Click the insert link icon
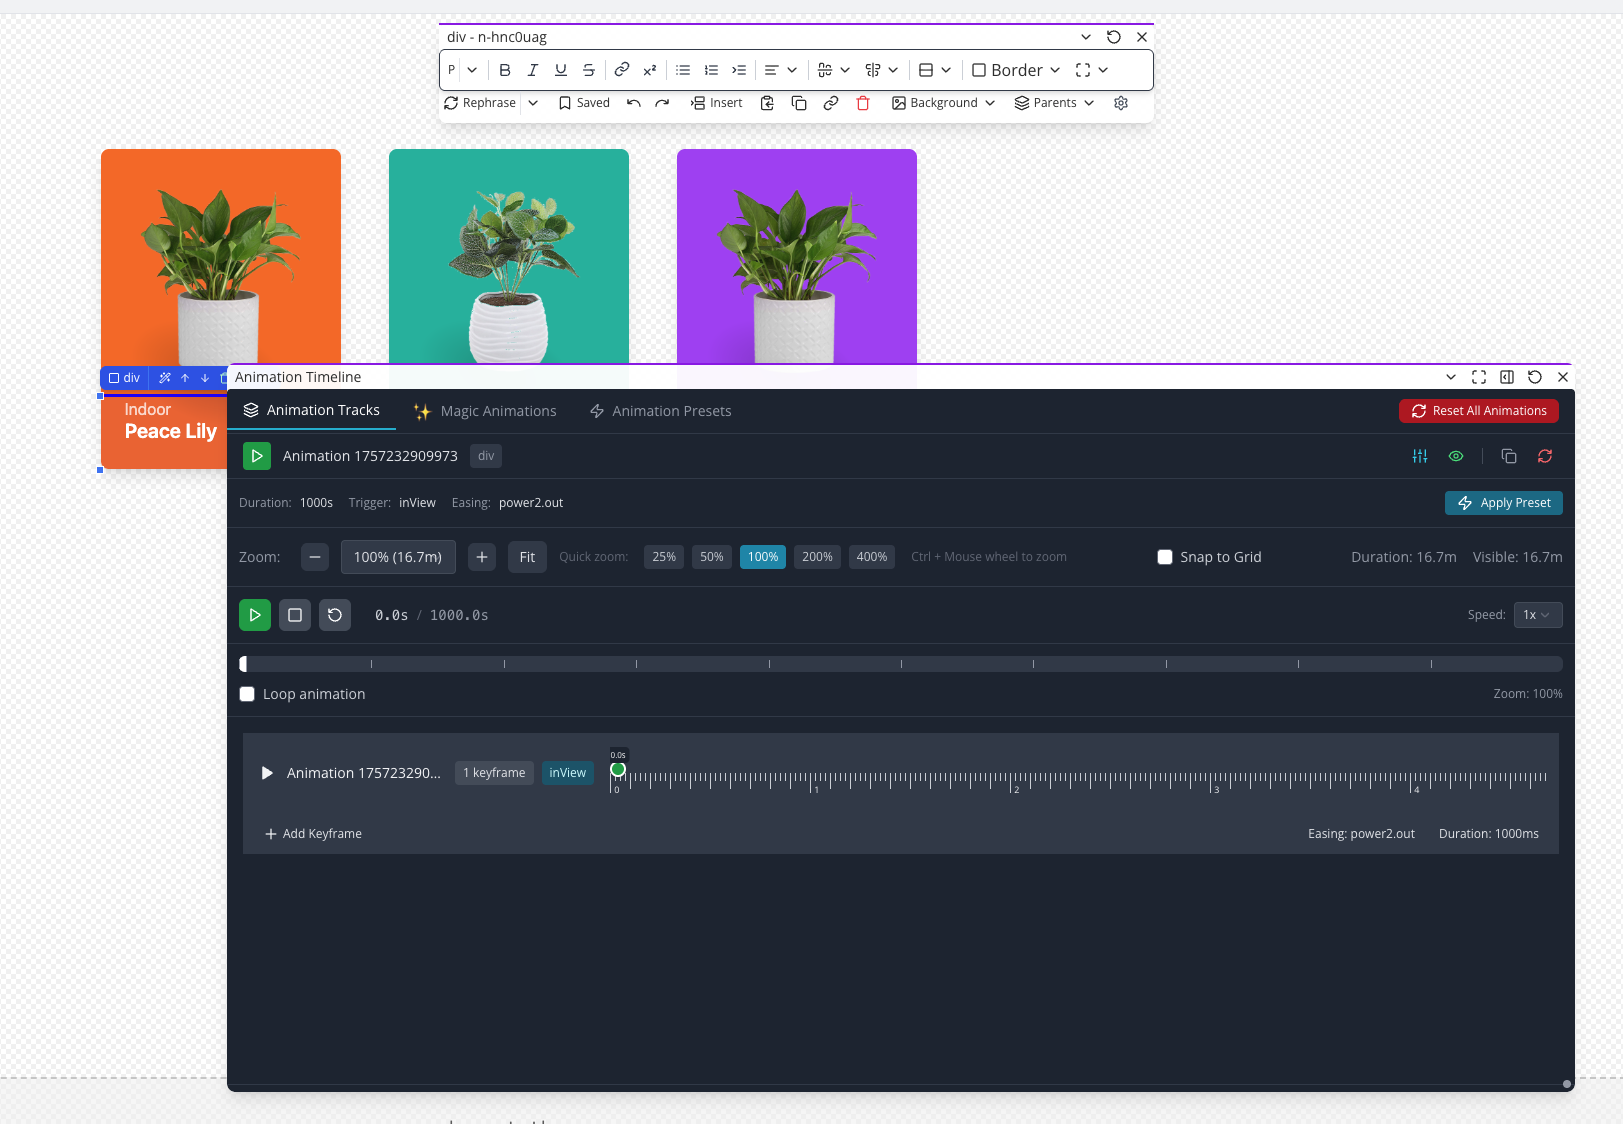The image size is (1623, 1124). point(621,70)
